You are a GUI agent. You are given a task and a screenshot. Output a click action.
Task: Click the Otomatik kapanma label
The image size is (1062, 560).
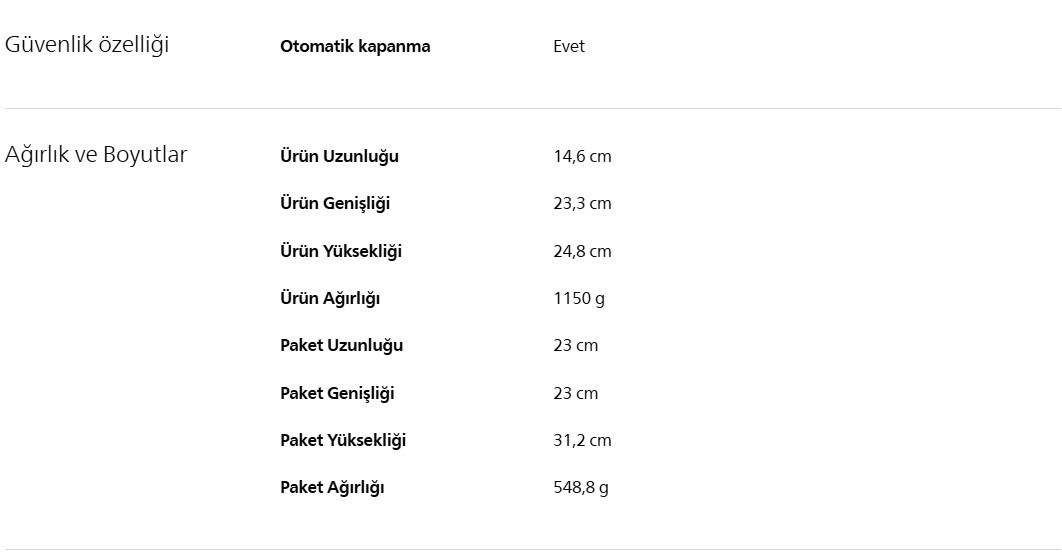click(355, 46)
